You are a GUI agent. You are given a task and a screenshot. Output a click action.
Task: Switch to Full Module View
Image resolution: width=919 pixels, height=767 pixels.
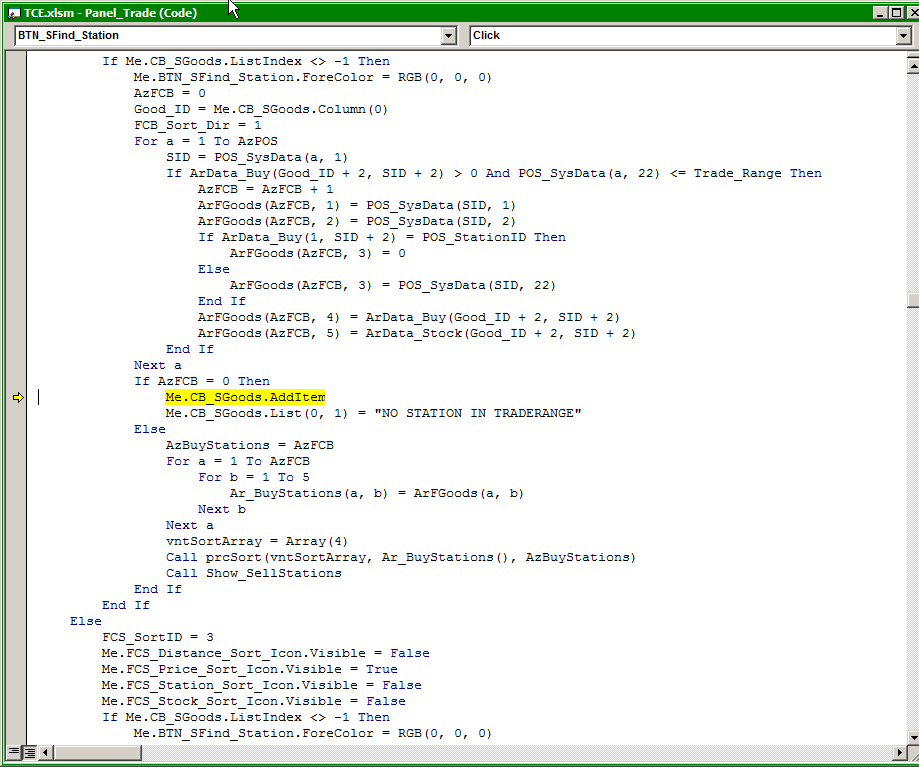(29, 752)
